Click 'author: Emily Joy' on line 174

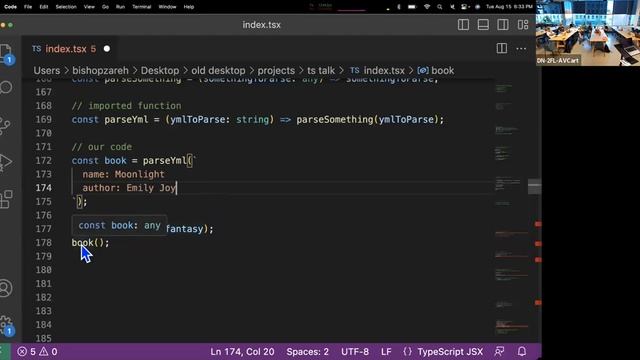click(129, 188)
